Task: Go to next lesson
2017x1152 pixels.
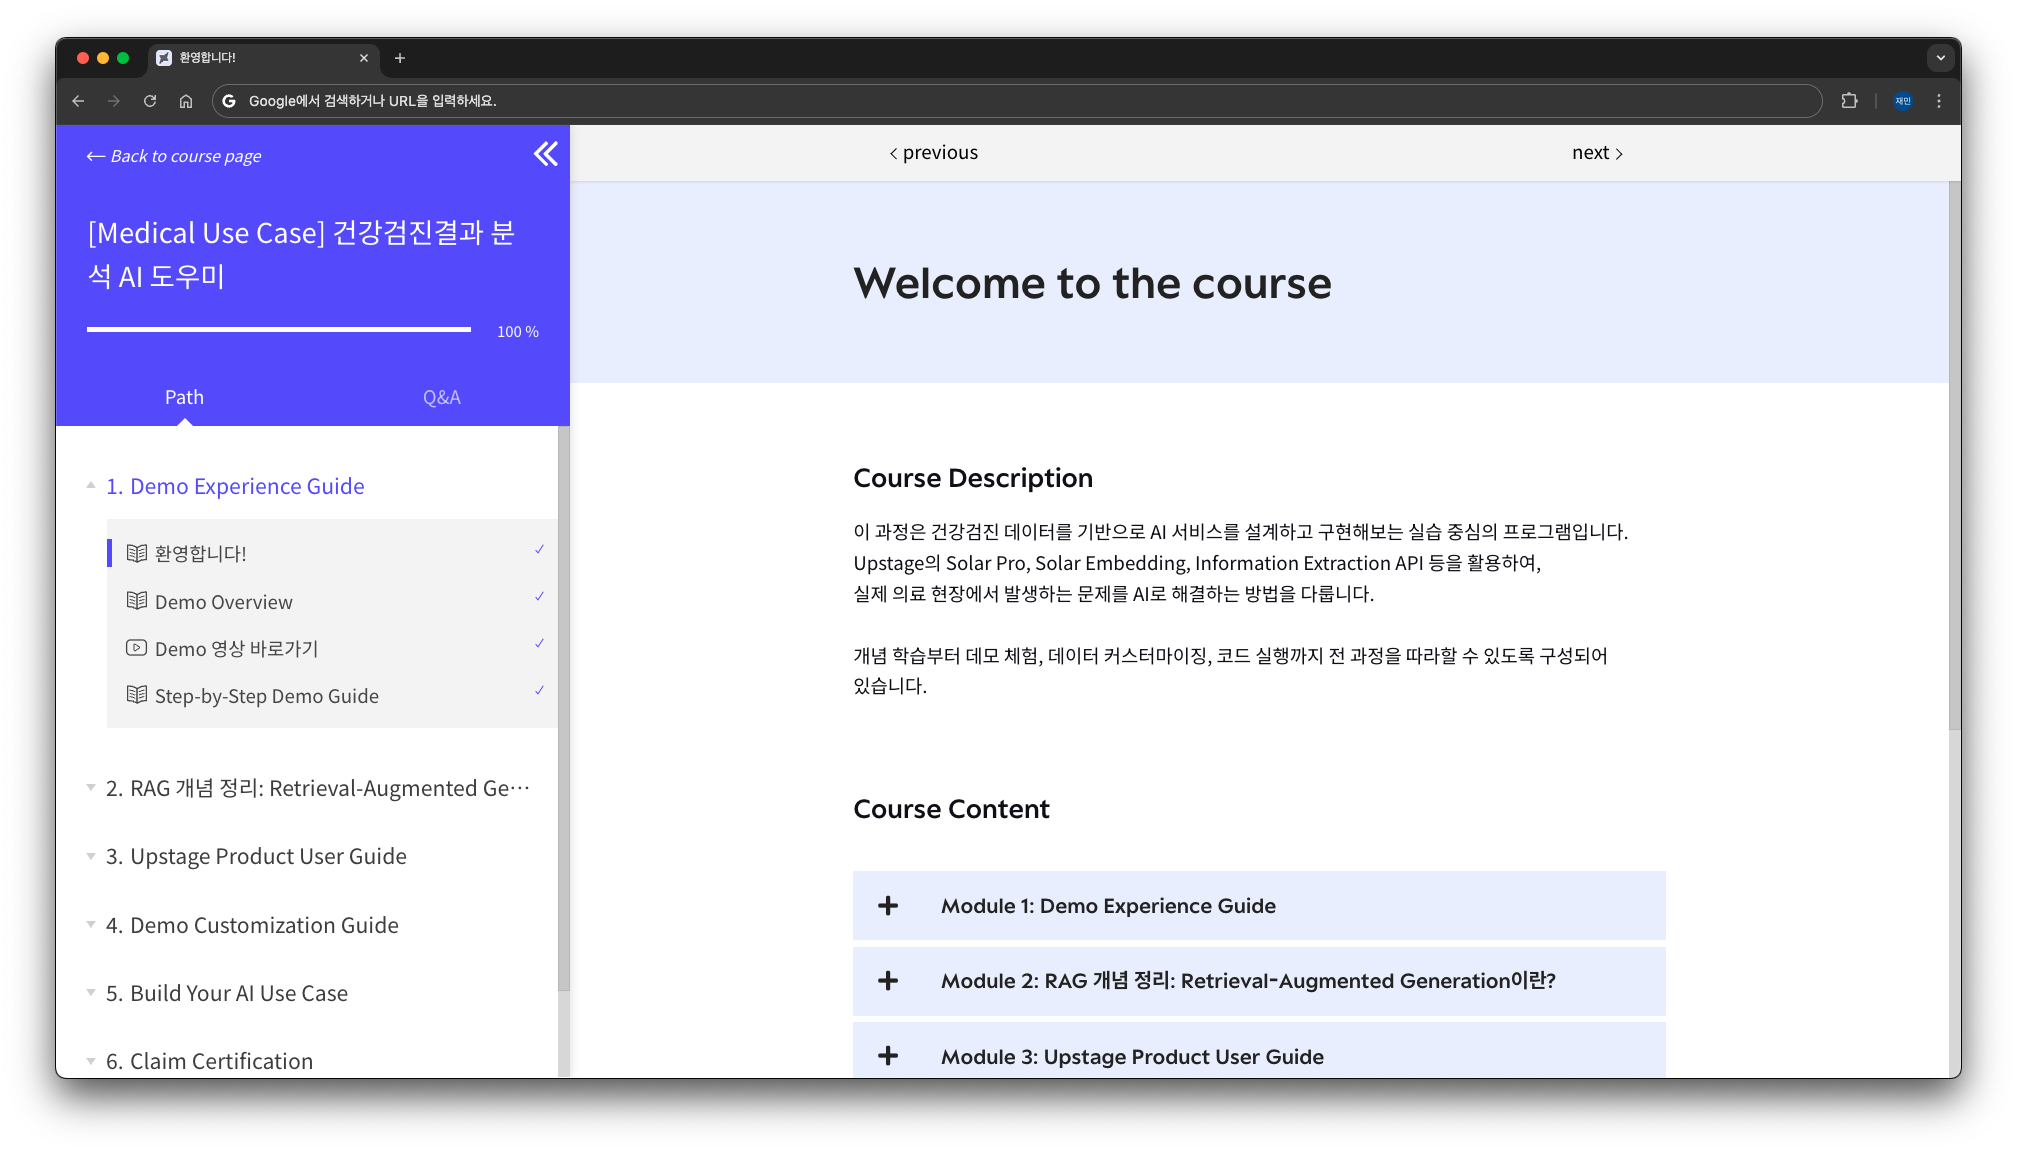Action: click(x=1596, y=153)
